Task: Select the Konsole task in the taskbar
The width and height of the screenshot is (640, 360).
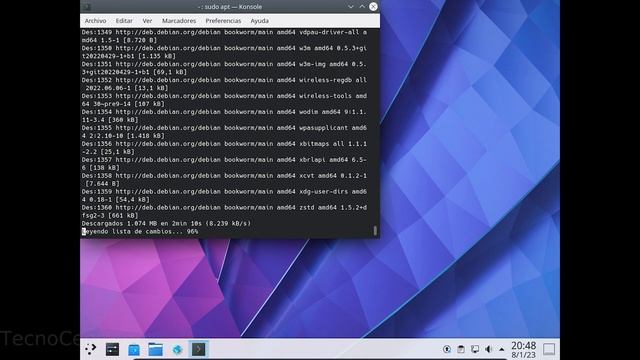Action: pos(198,349)
